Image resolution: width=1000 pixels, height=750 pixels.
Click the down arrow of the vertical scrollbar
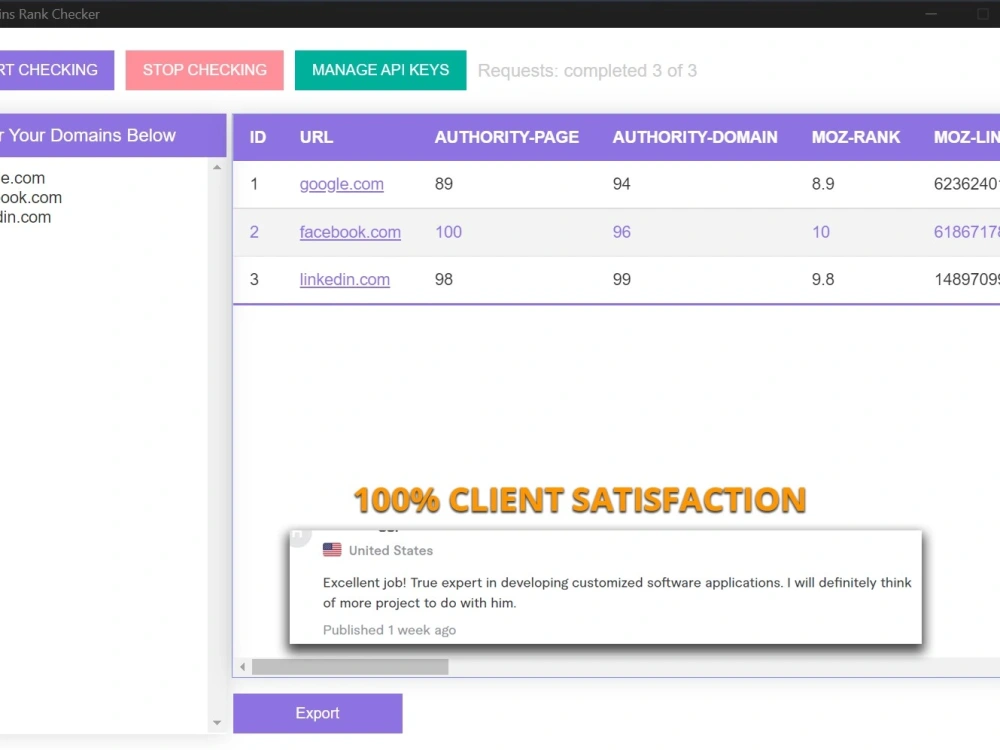tap(217, 722)
